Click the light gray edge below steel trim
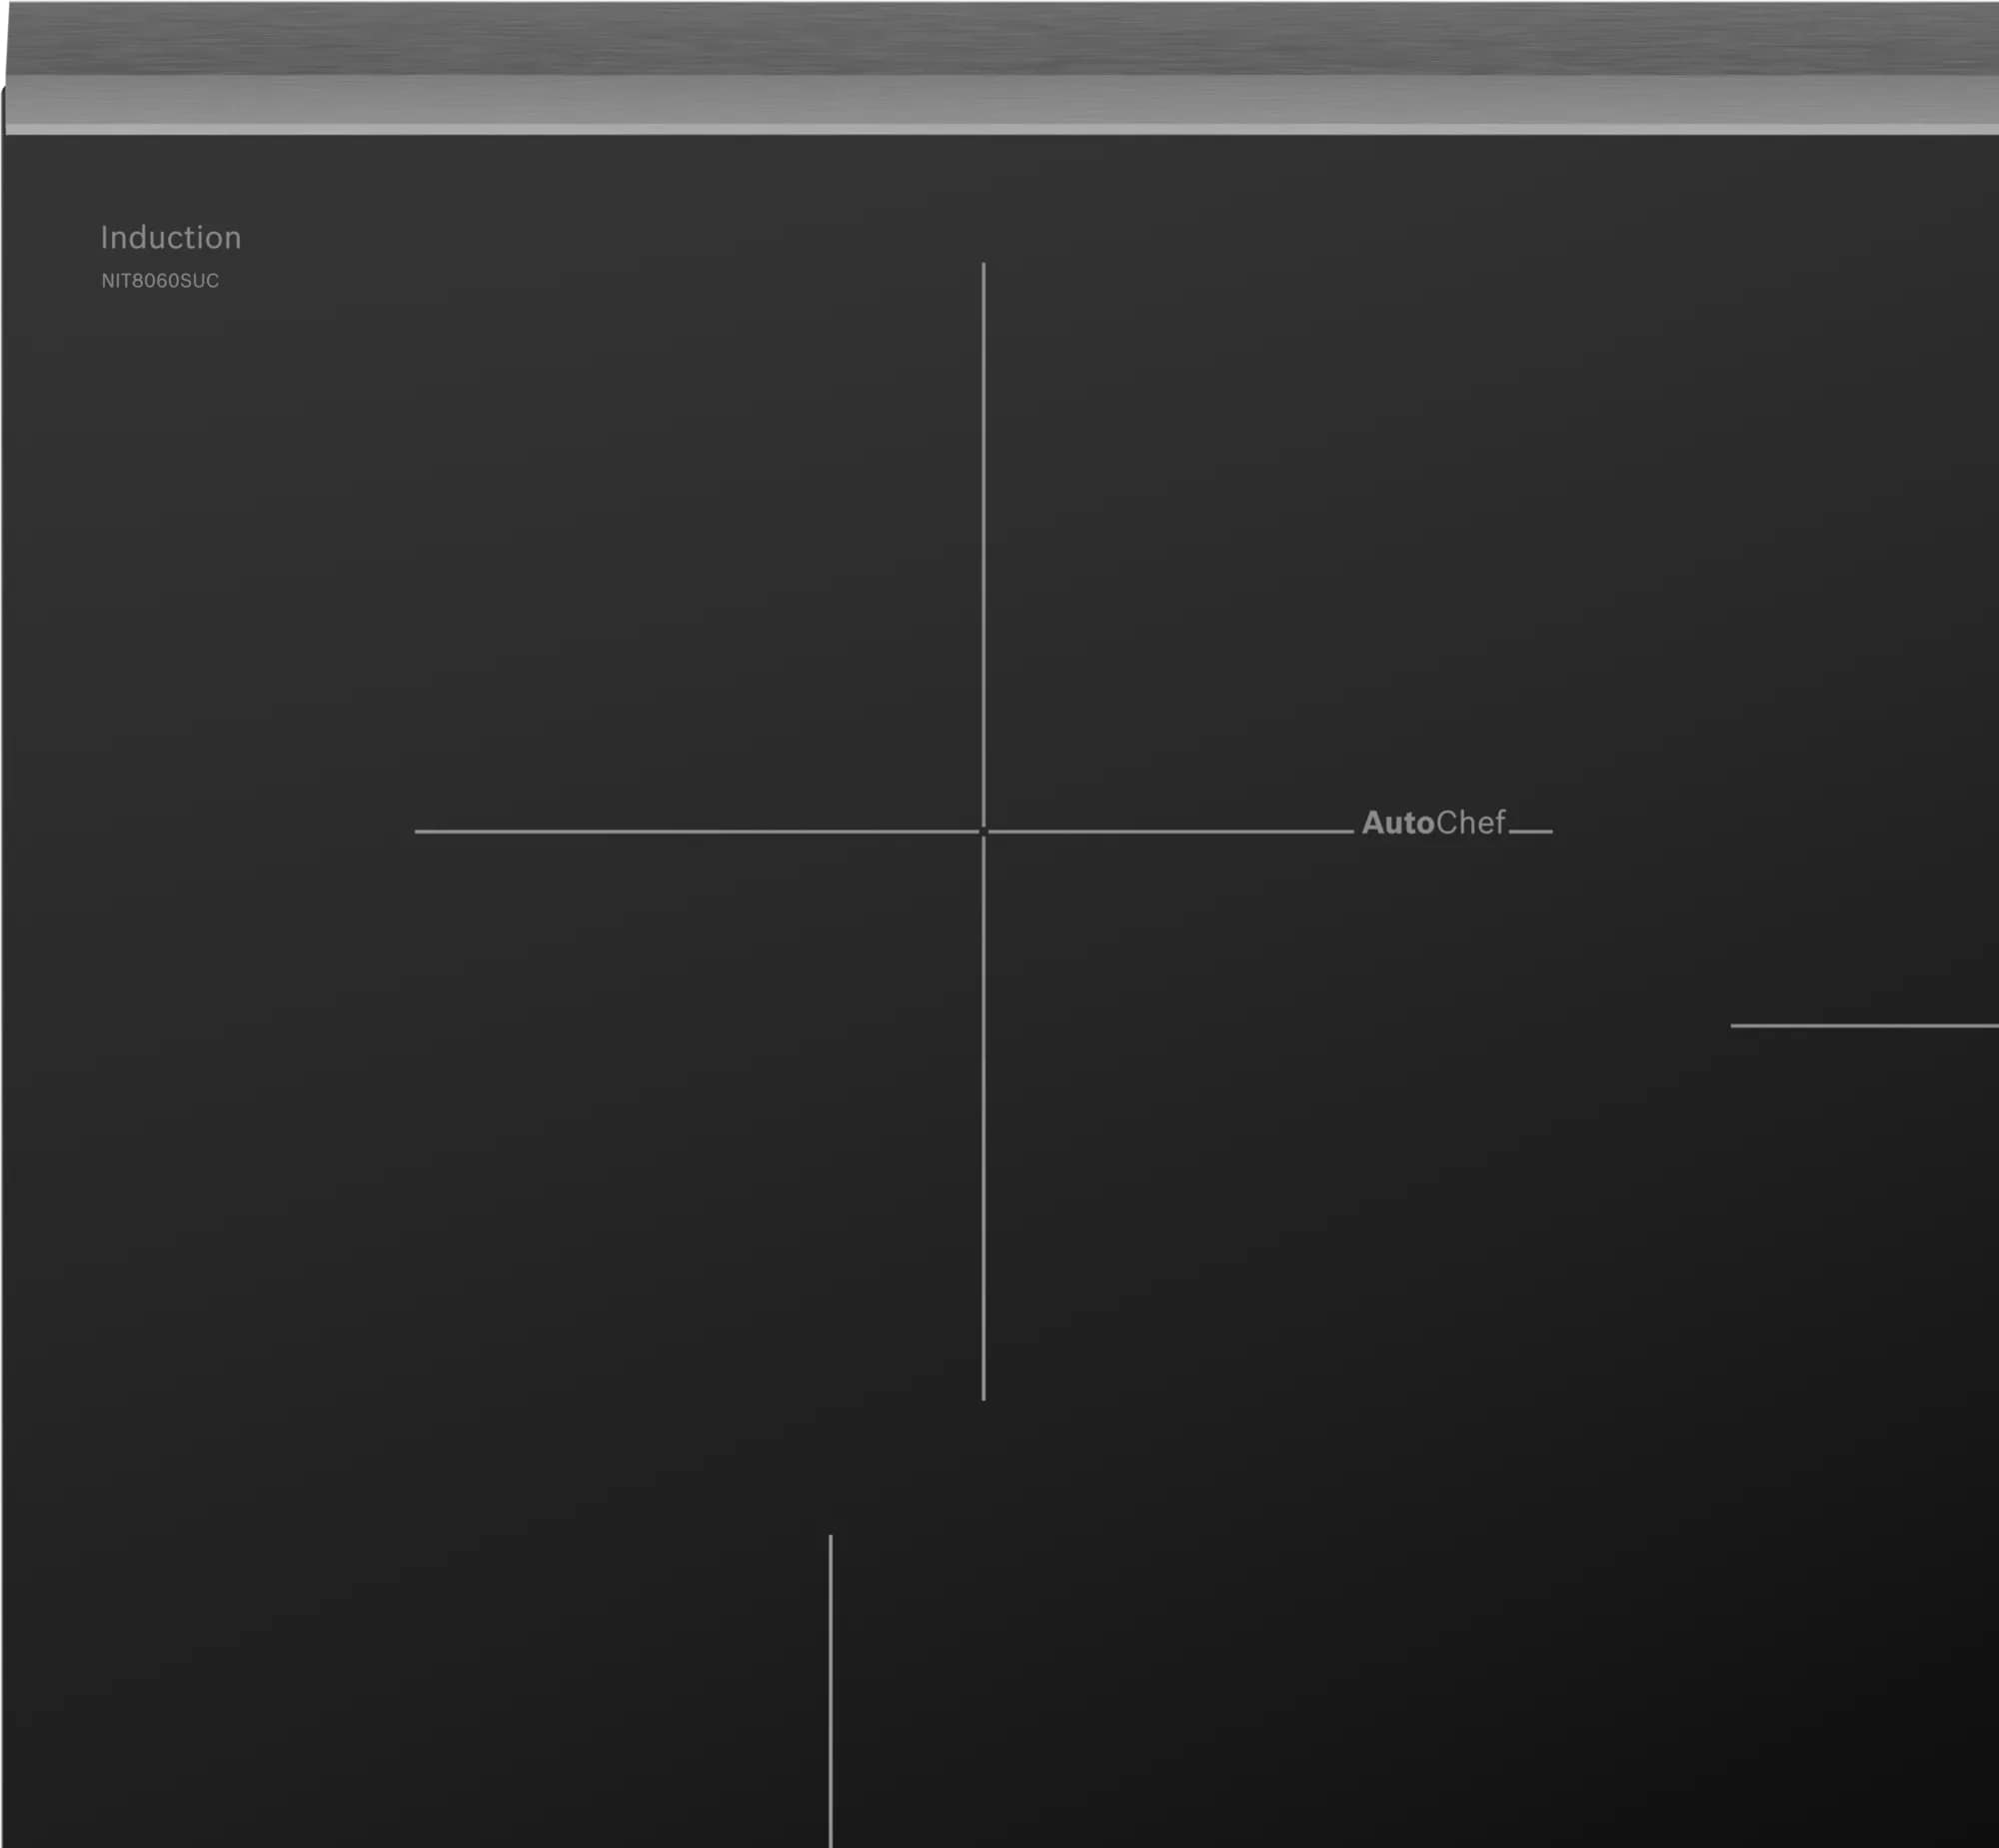Image resolution: width=1999 pixels, height=1848 pixels. pyautogui.click(x=1000, y=129)
